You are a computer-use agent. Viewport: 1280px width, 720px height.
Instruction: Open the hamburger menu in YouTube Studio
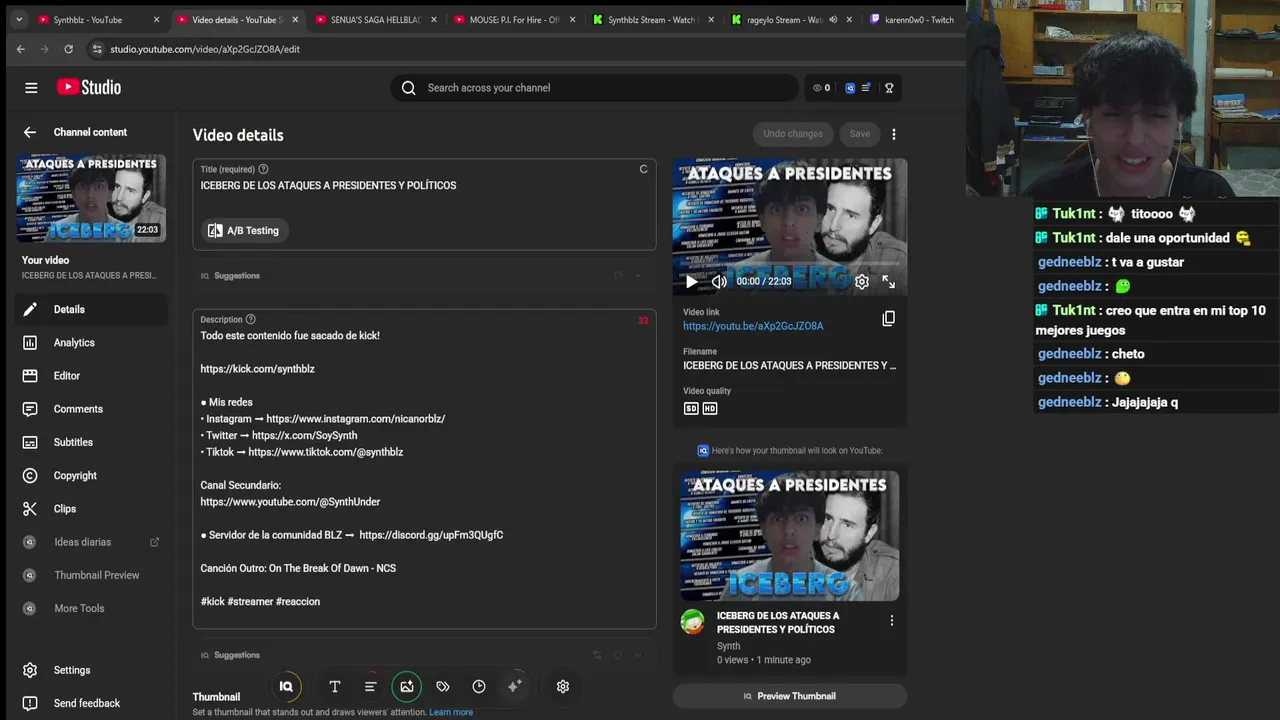click(31, 88)
